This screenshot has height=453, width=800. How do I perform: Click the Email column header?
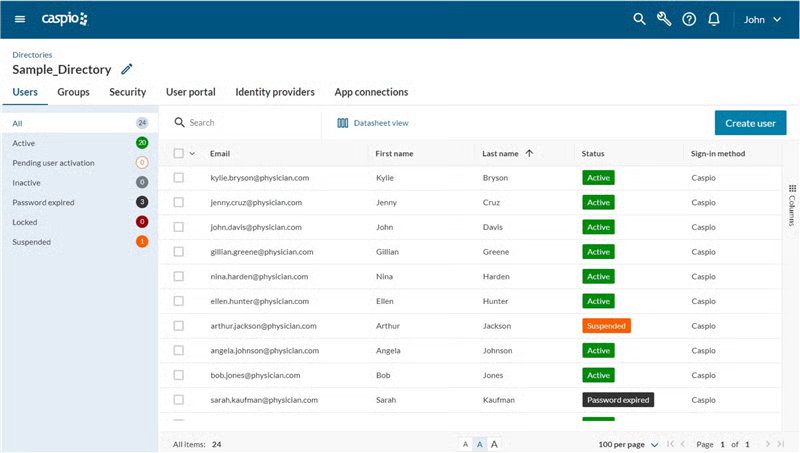pyautogui.click(x=220, y=153)
